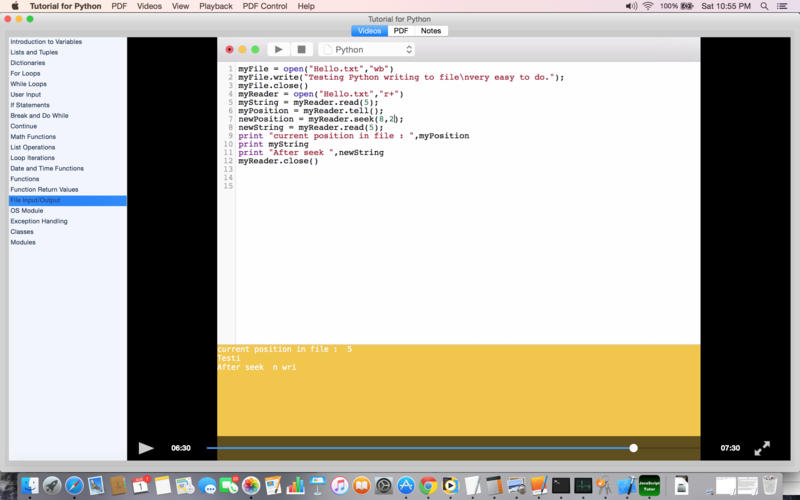Screen dimensions: 800x500
Task: Select Math Functions lesson
Action: click(67, 137)
